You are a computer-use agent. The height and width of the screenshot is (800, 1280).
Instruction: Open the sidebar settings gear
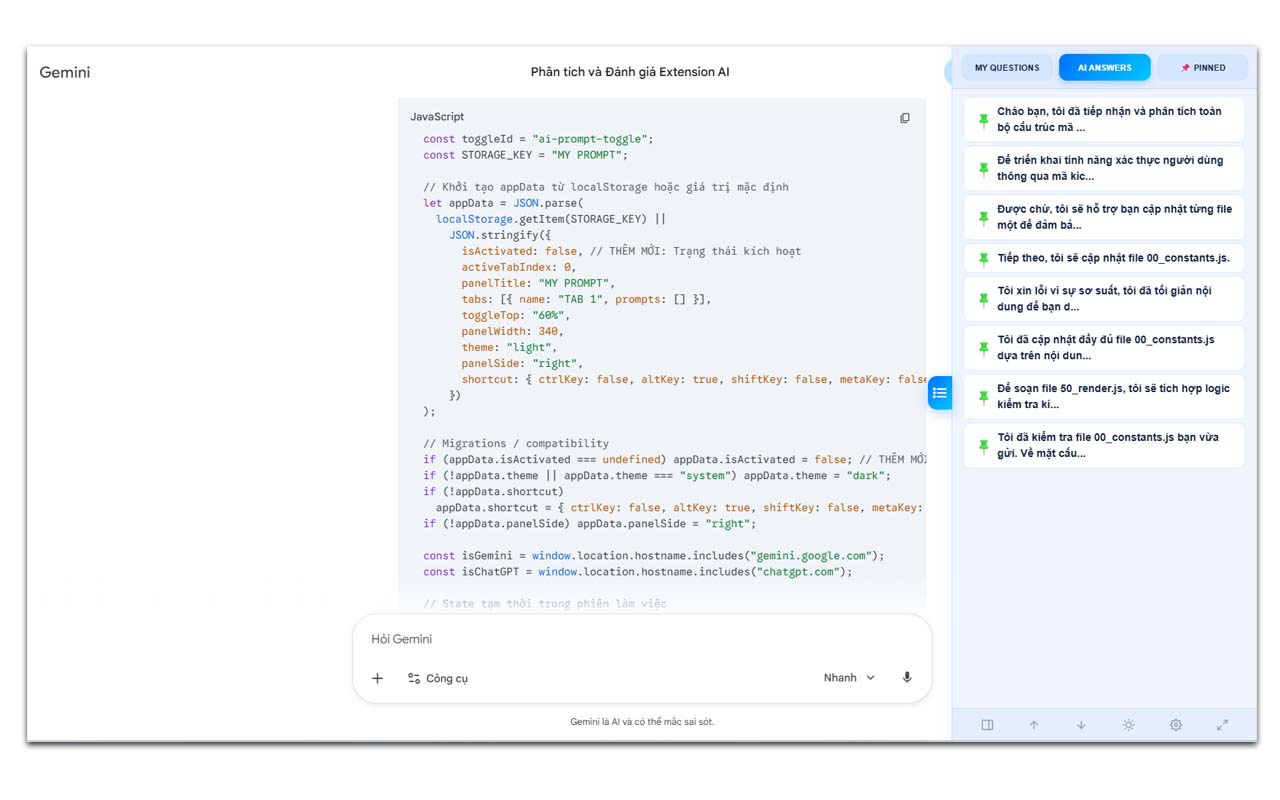(x=1176, y=725)
